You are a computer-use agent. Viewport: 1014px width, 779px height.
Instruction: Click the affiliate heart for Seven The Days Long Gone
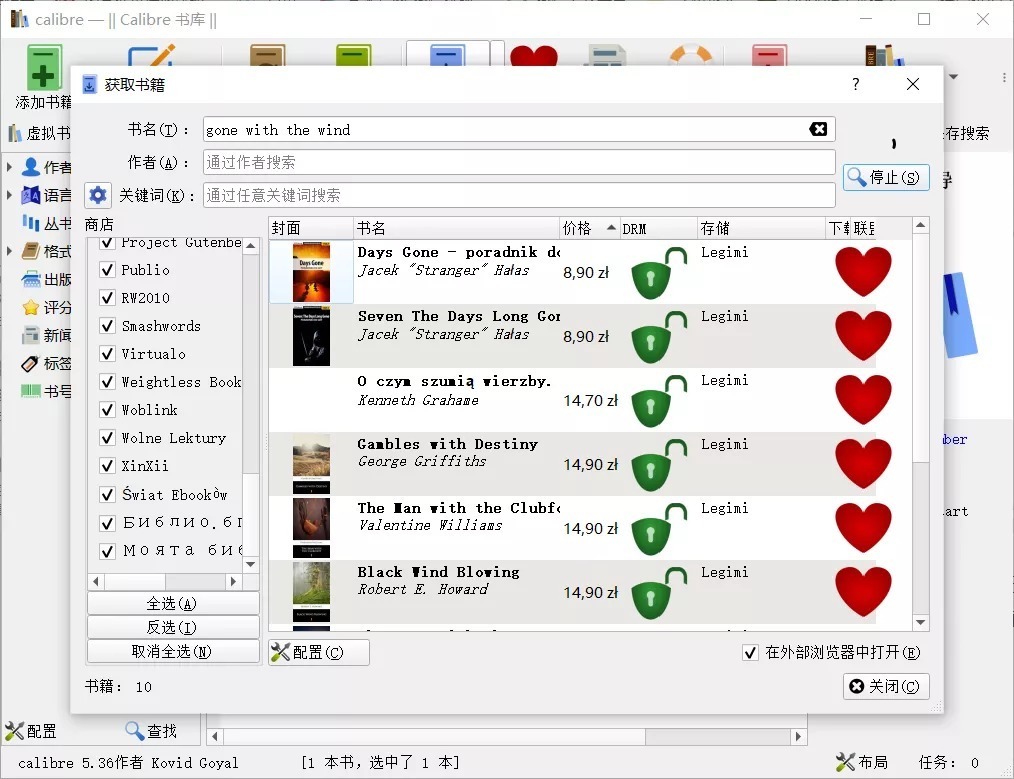(x=863, y=336)
